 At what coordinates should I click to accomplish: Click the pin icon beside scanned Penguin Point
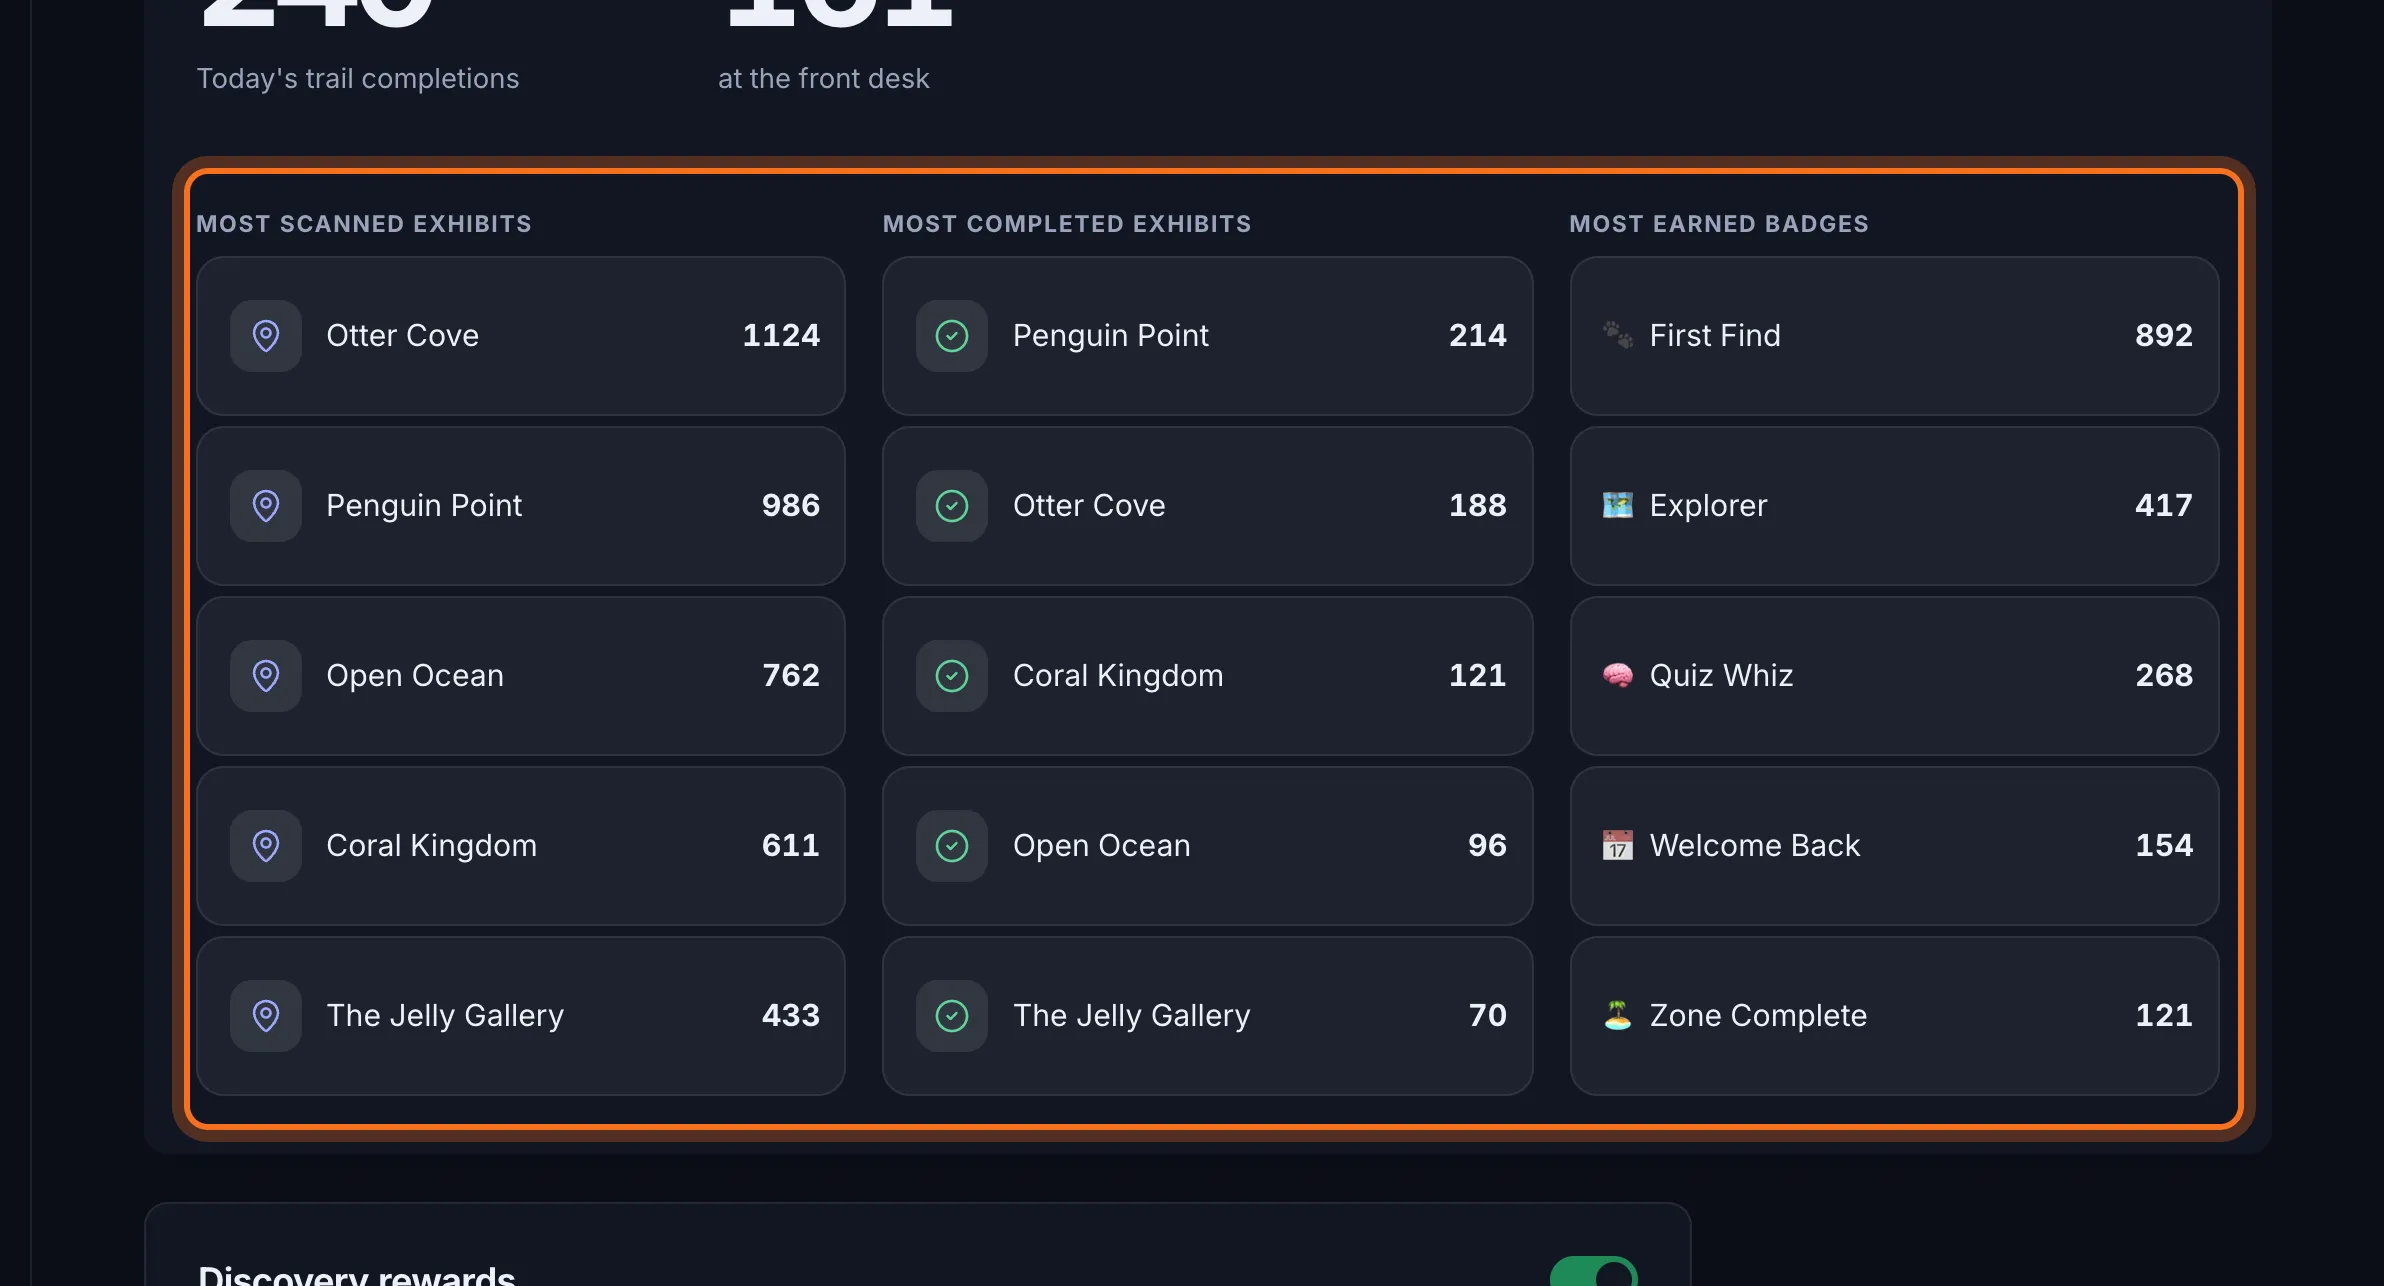point(266,506)
